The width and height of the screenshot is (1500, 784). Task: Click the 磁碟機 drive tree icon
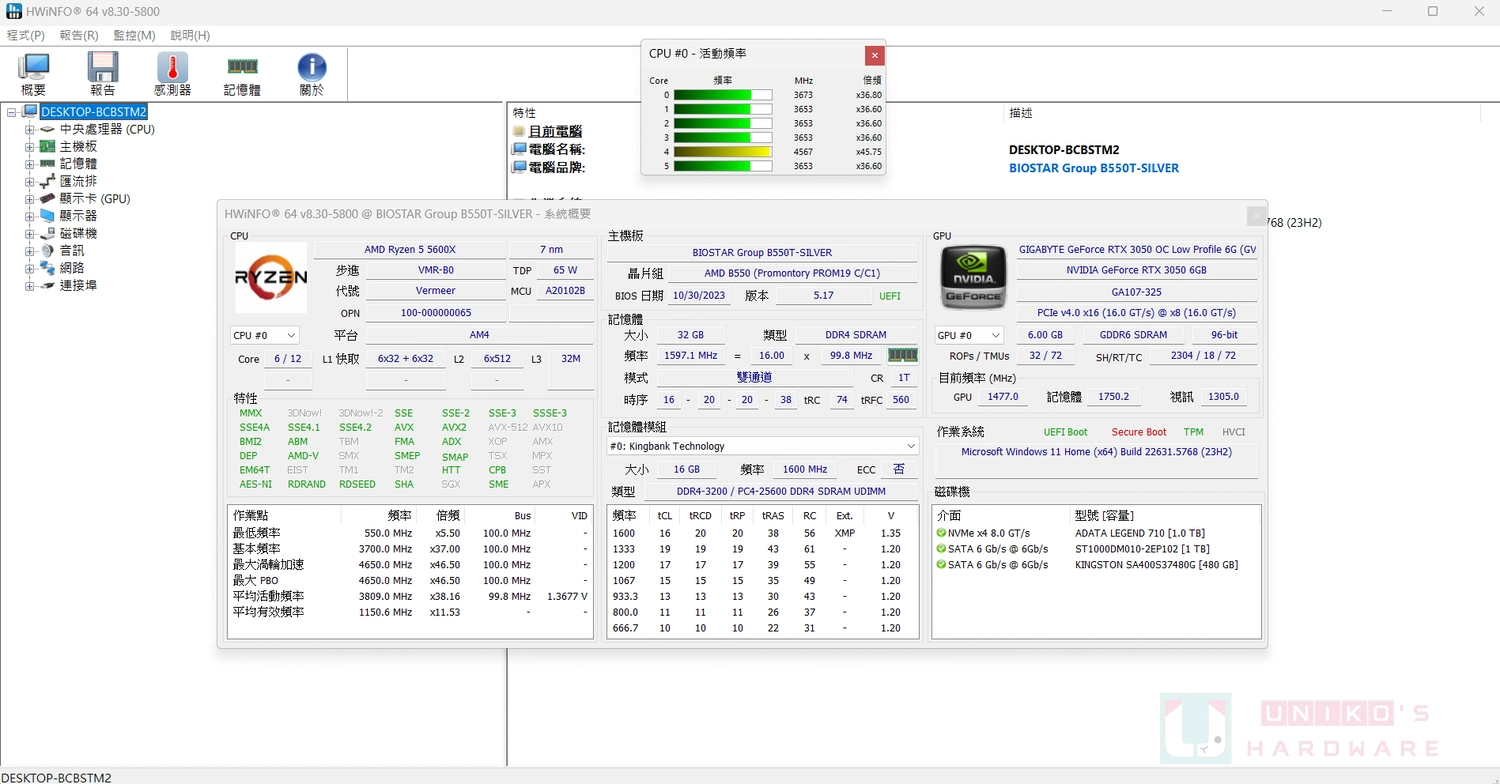pos(47,233)
